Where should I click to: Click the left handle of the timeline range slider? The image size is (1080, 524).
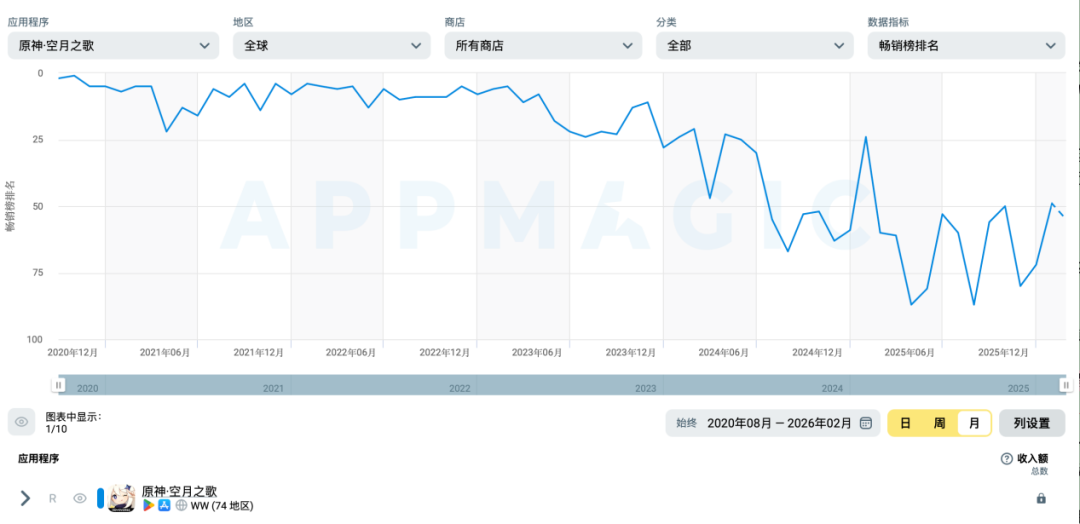(x=59, y=385)
